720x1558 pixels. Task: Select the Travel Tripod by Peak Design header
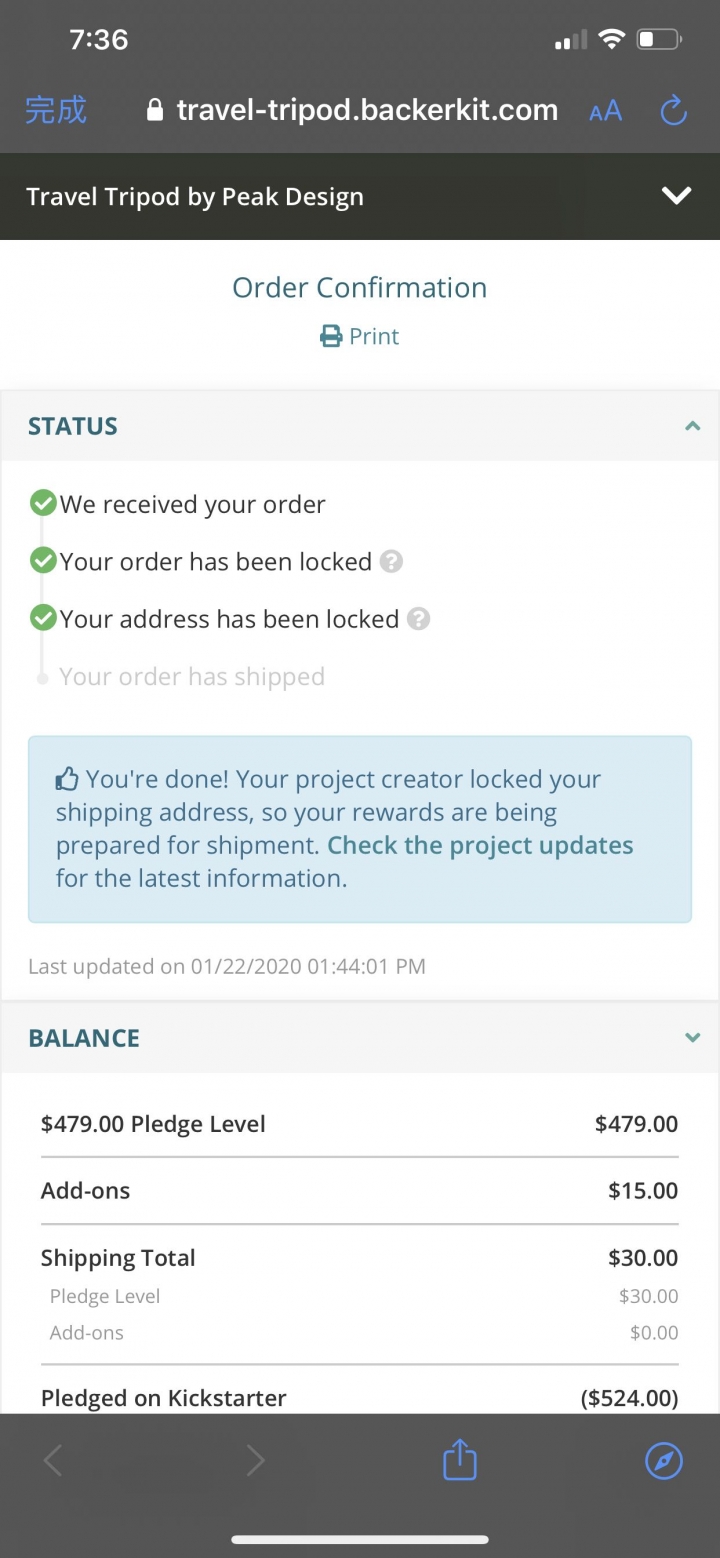195,196
